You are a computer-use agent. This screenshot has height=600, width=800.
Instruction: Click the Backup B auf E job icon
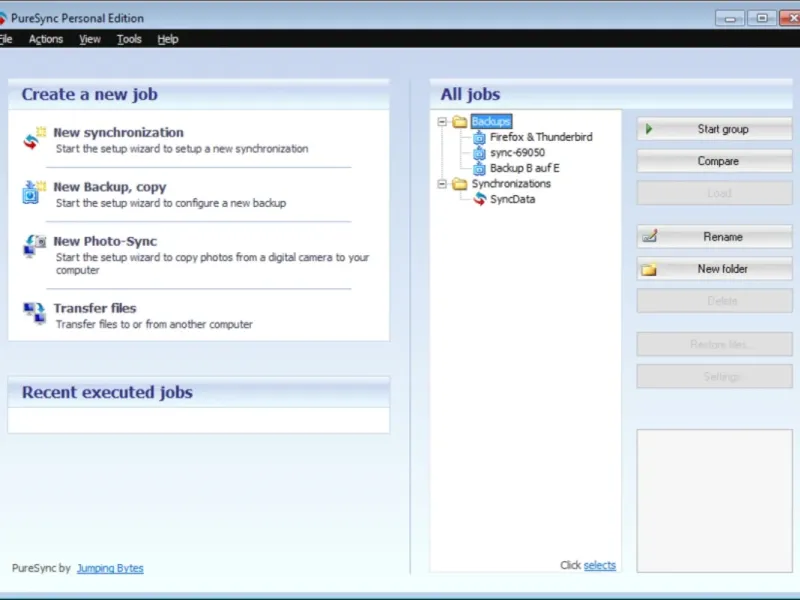479,168
